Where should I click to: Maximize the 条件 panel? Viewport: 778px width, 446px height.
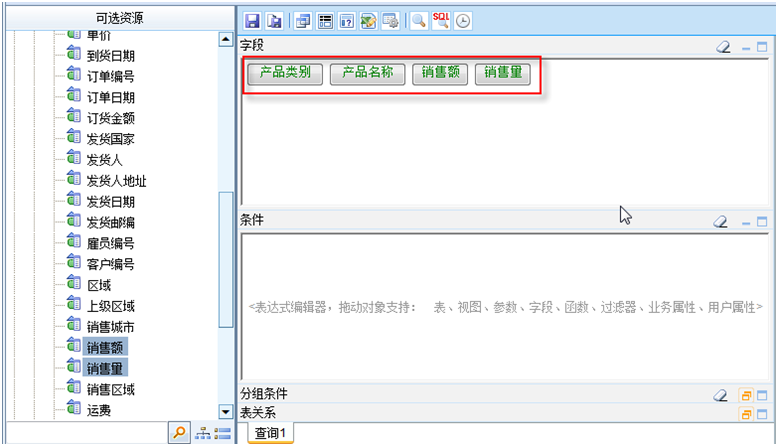point(762,222)
